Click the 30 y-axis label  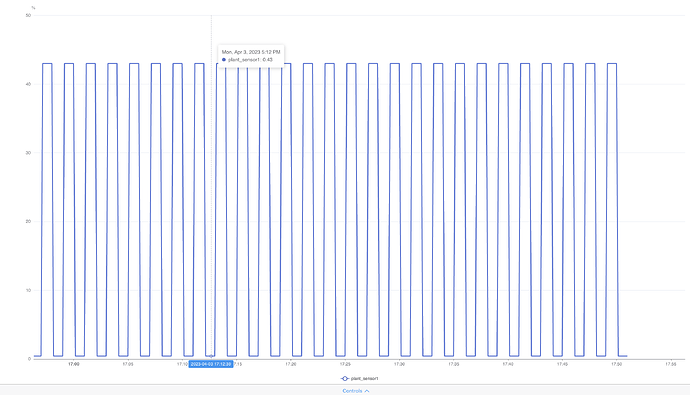tap(28, 153)
